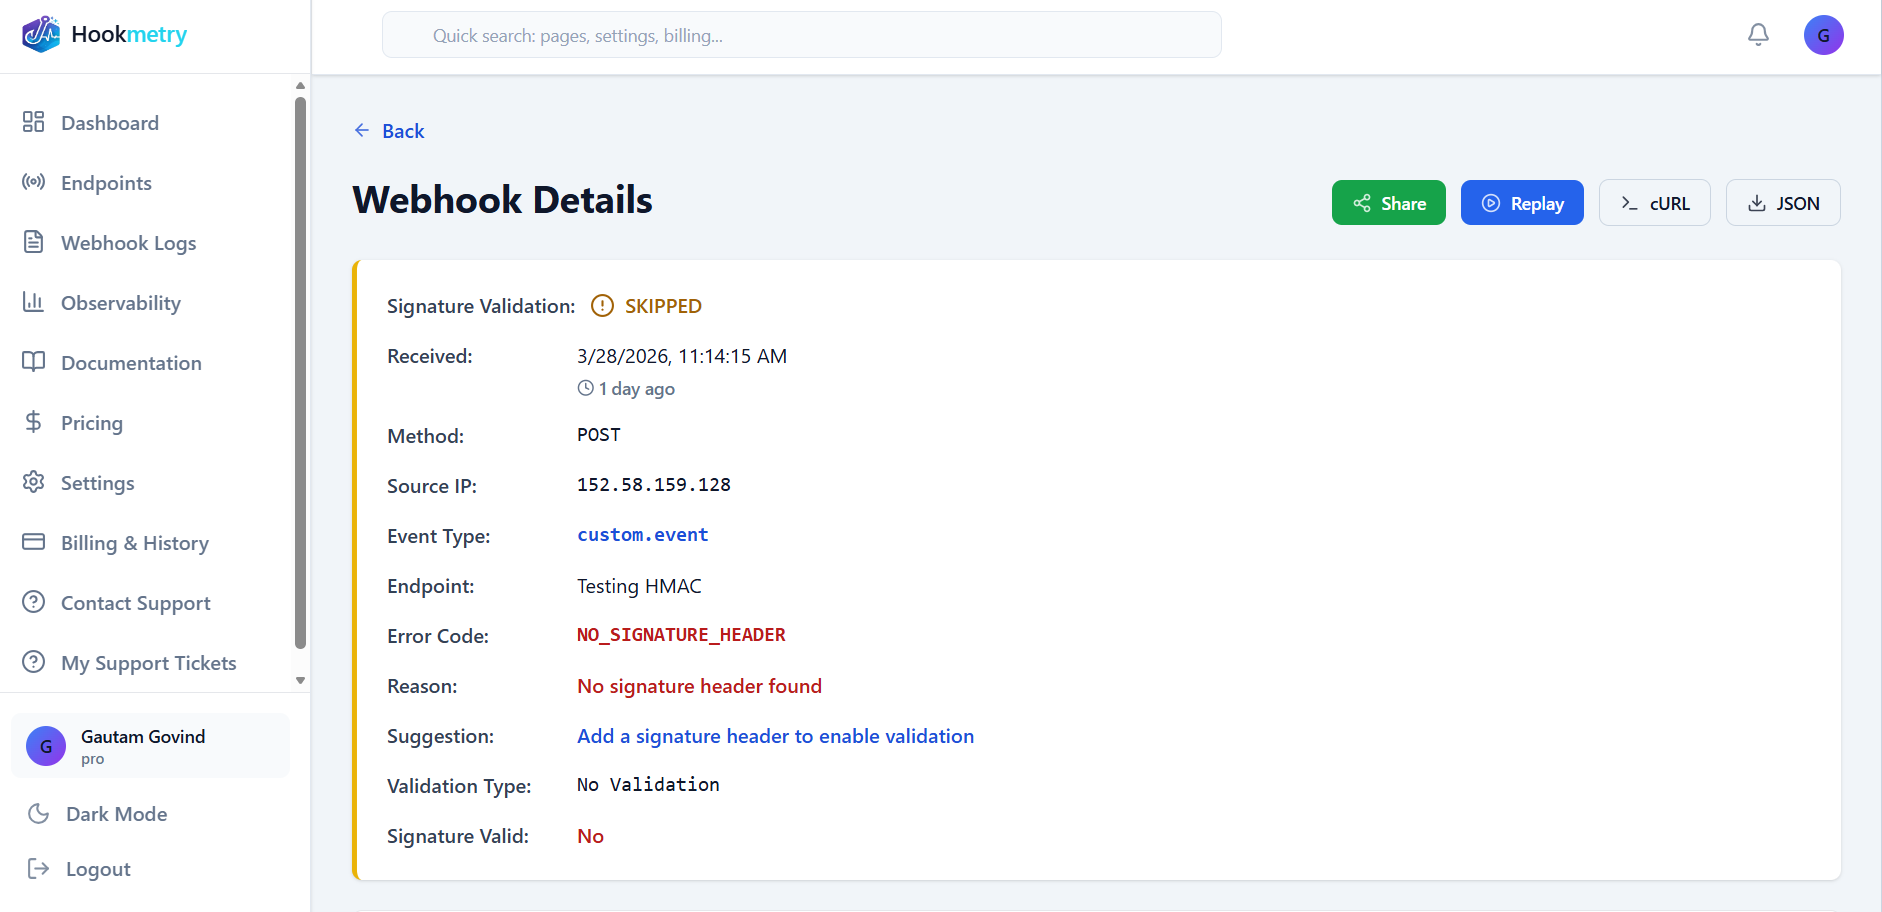This screenshot has width=1882, height=912.
Task: Open Contact Support
Action: 136,602
